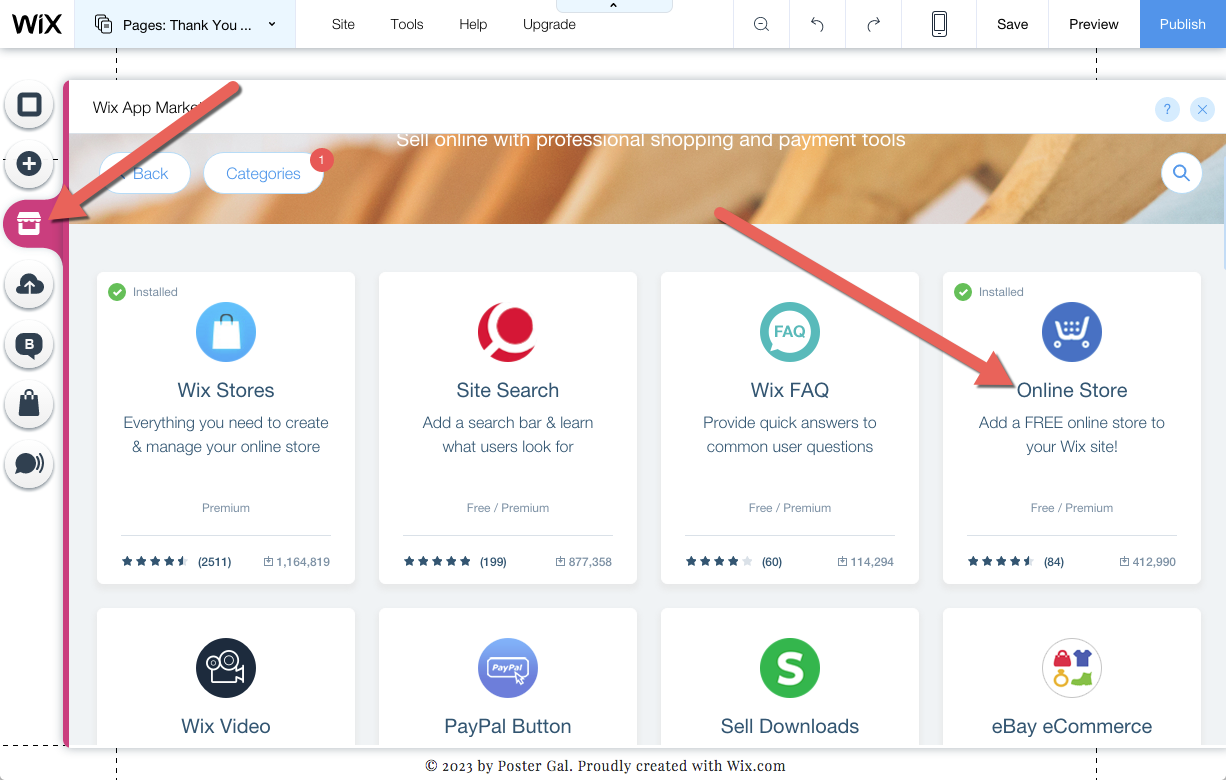Viewport: 1226px width, 780px height.
Task: Switch to the mobile editor icon
Action: [x=939, y=24]
